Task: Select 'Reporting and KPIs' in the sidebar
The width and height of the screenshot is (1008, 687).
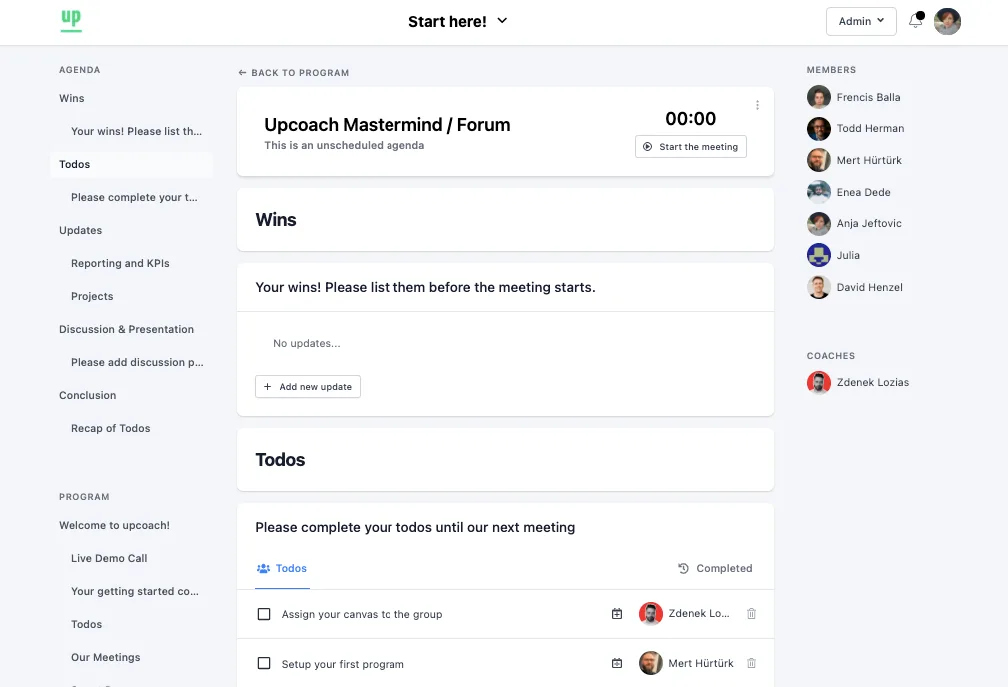Action: tap(119, 263)
